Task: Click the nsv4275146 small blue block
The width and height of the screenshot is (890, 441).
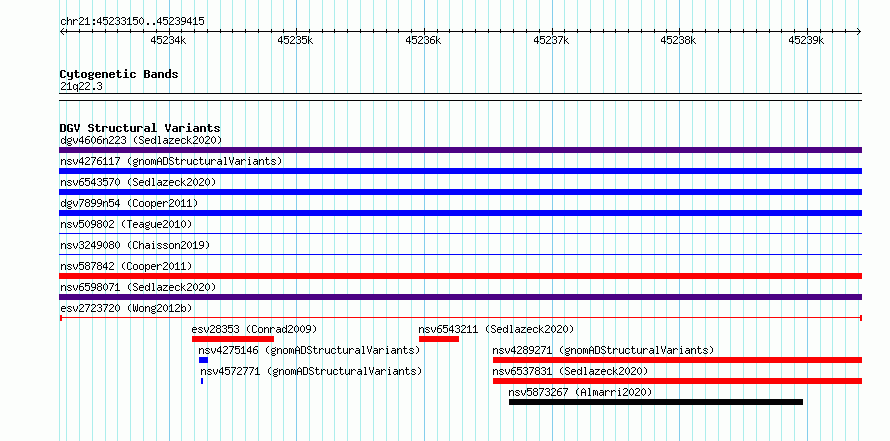Action: pyautogui.click(x=203, y=360)
